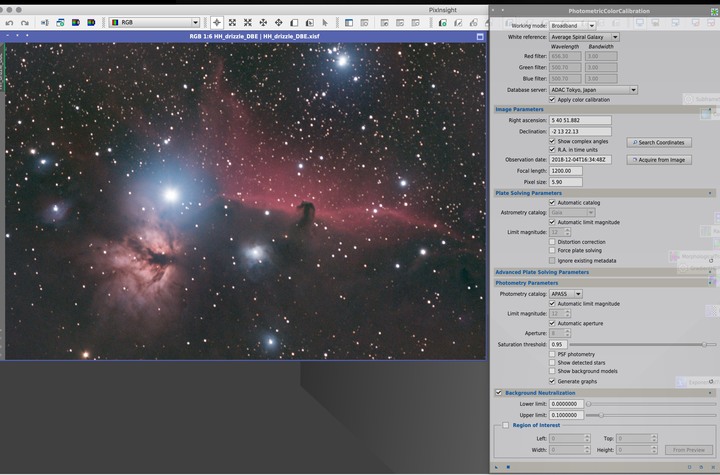
Task: Select the pointer readout mode icon
Action: [x=217, y=22]
